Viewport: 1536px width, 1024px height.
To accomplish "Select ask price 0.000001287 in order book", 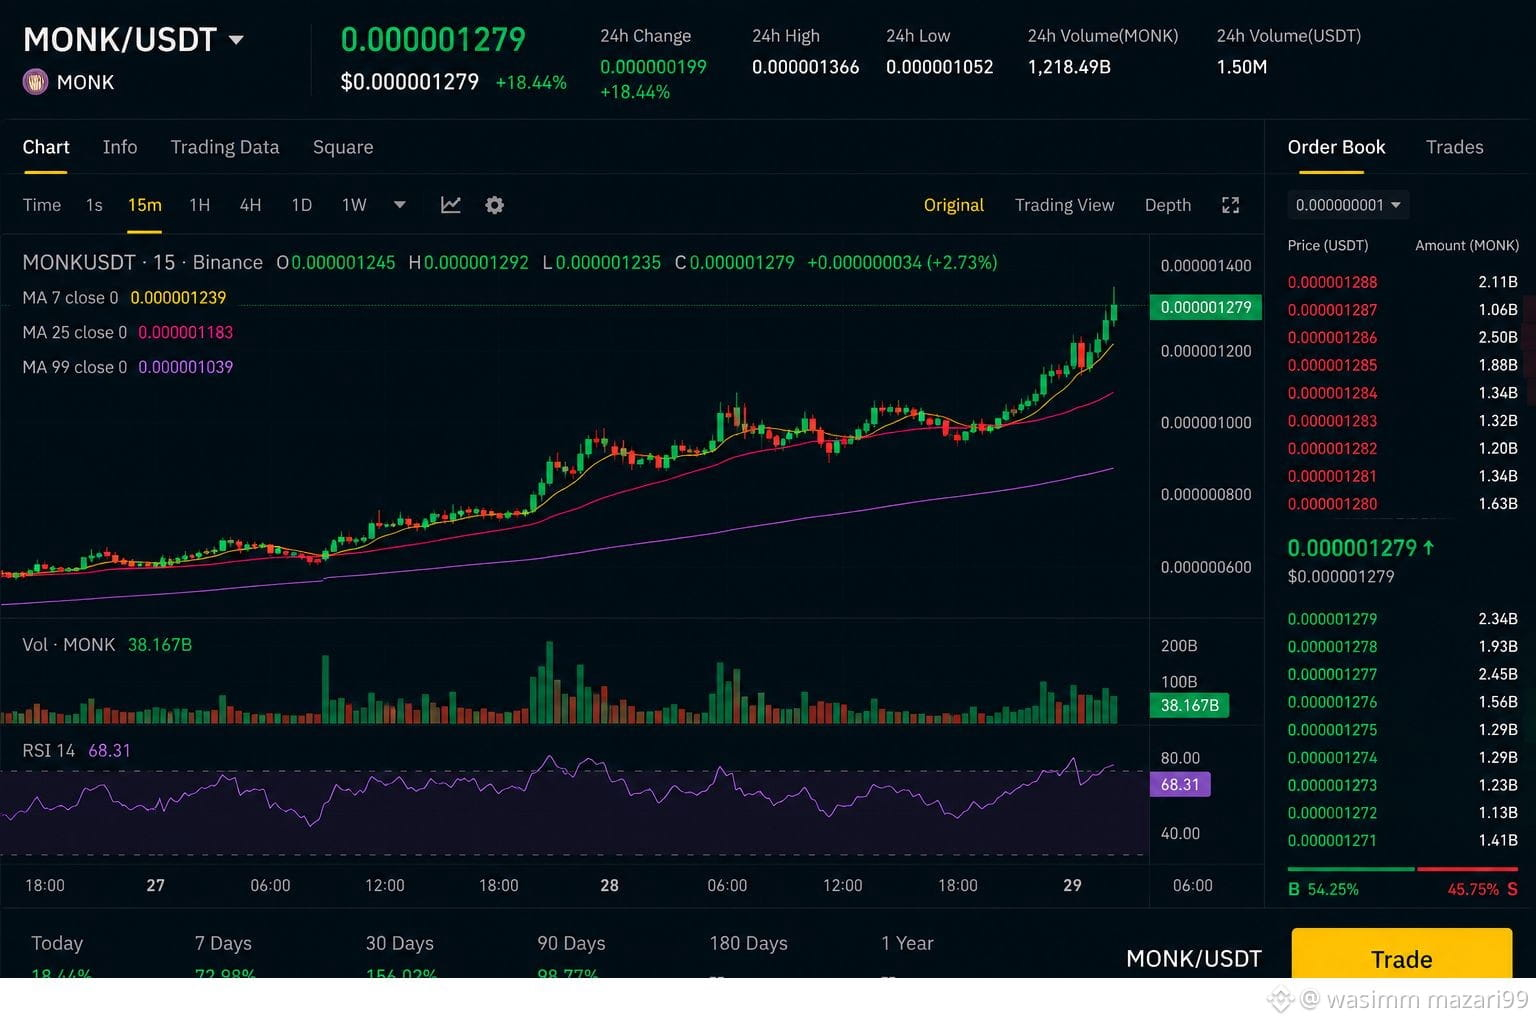I will click(x=1332, y=310).
